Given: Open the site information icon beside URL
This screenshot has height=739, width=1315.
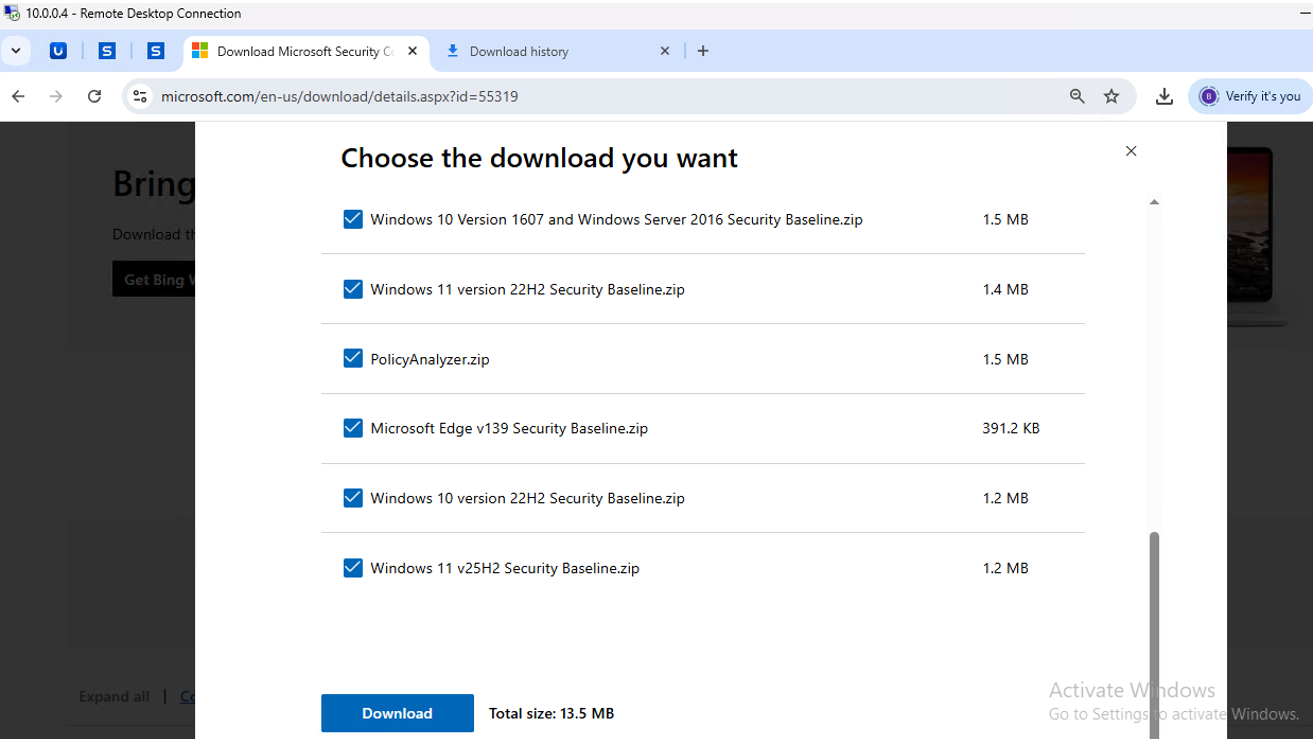Looking at the screenshot, I should coord(140,97).
